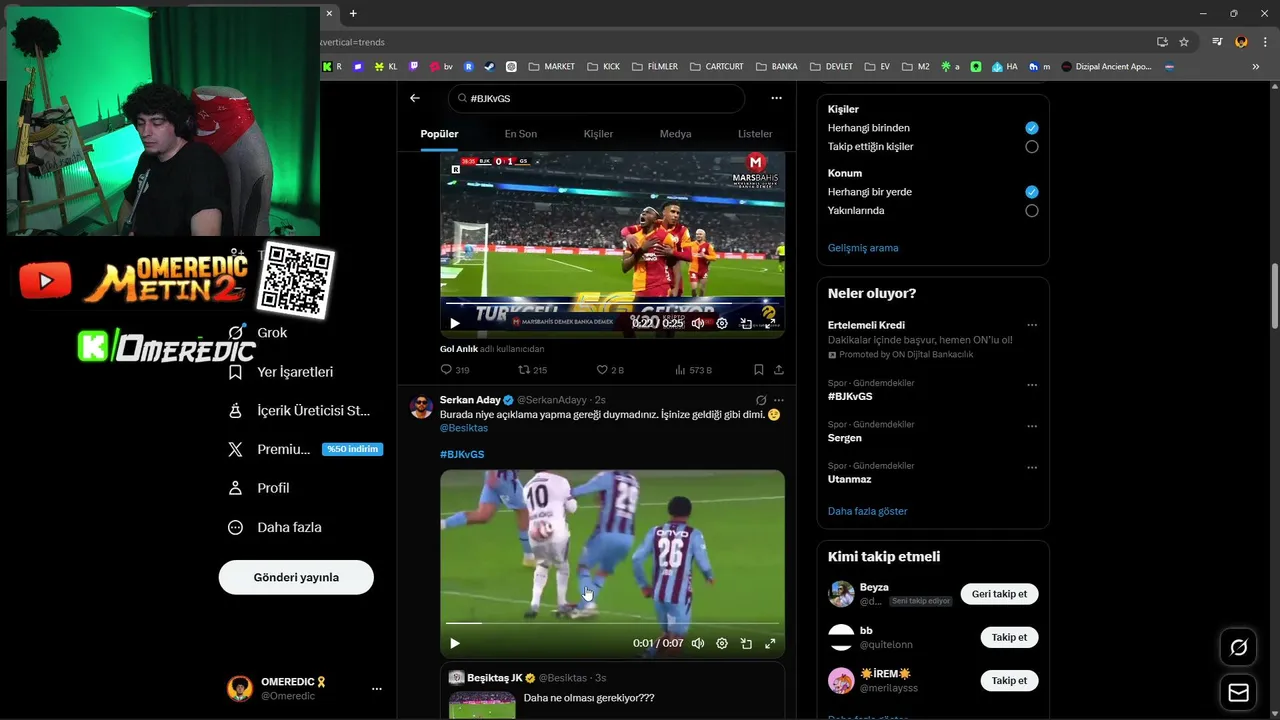This screenshot has width=1280, height=720.
Task: Click the #BJKvGS hashtag in Serkan's post
Action: (x=462, y=454)
